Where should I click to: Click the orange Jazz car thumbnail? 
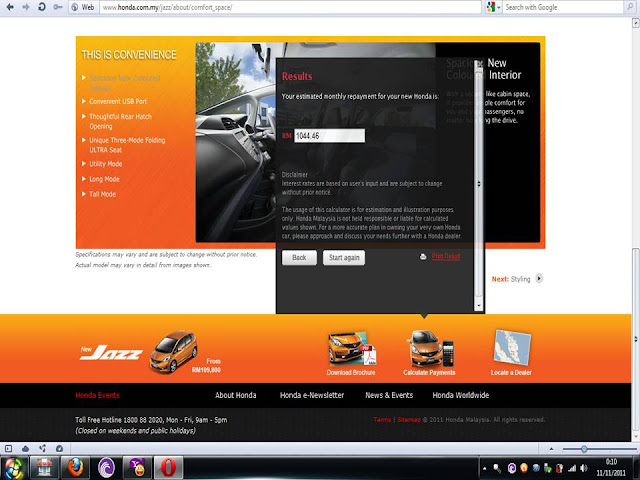(x=173, y=352)
